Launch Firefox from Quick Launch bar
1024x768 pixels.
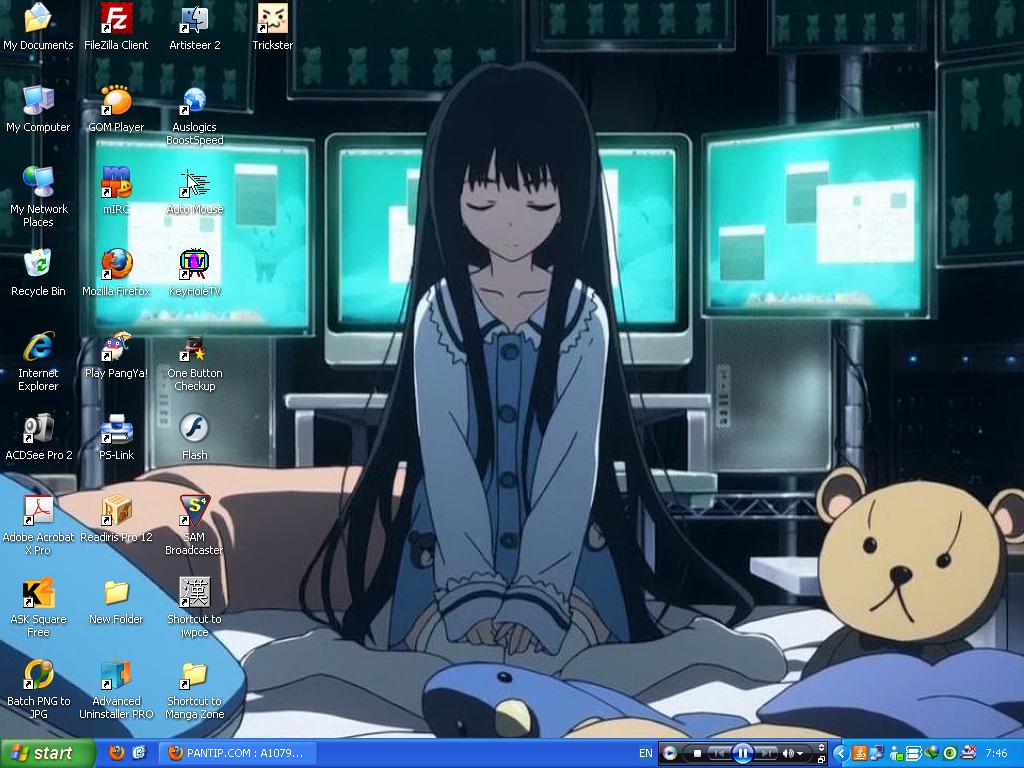[x=117, y=753]
